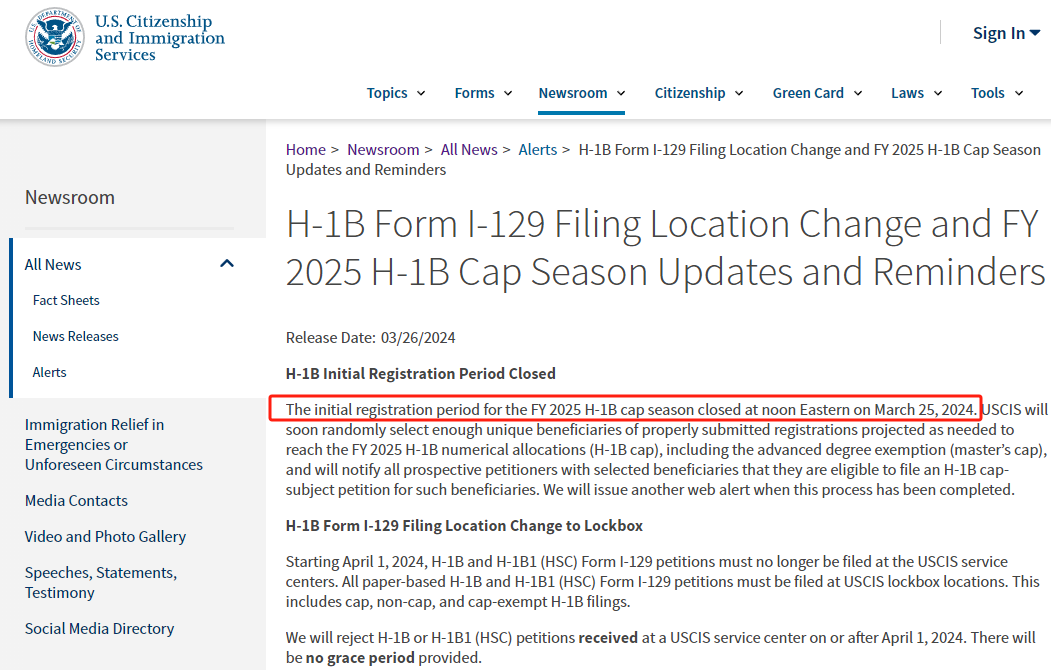Click the USCIS Homeland Security seal logo
The image size is (1051, 670).
[55, 38]
